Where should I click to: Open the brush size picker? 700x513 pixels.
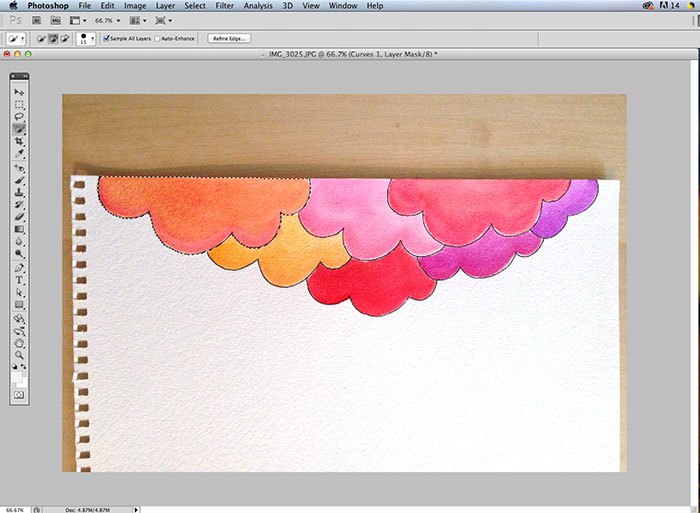click(86, 39)
